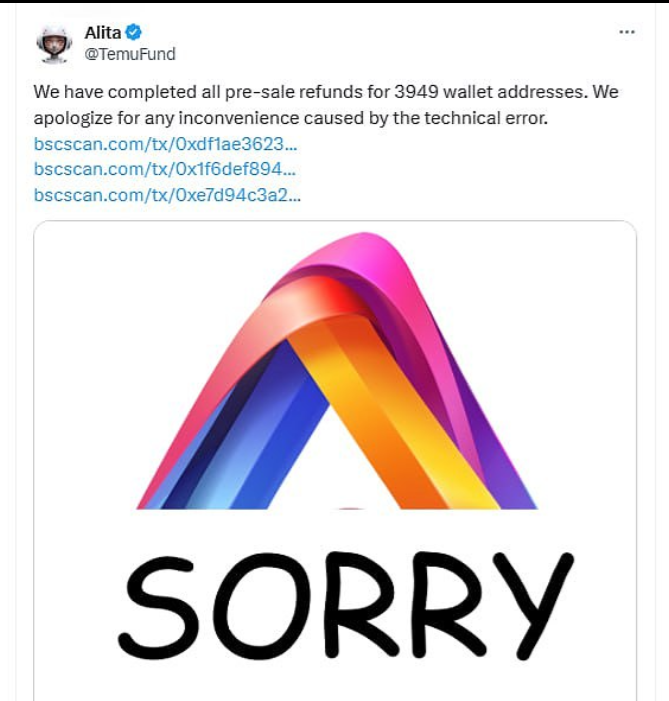Click the words 'technical error' in tweet
The height and width of the screenshot is (701, 669).
486,118
